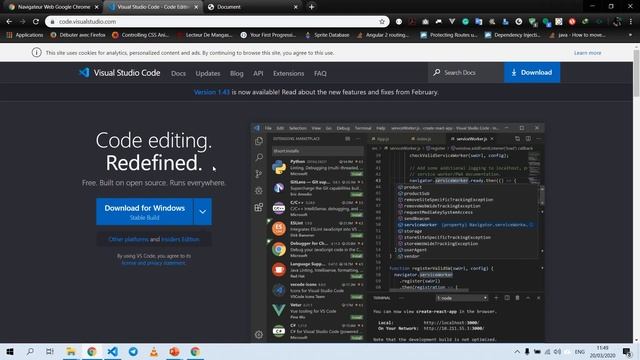Click the search magnifier in Search Docs

click(436, 73)
